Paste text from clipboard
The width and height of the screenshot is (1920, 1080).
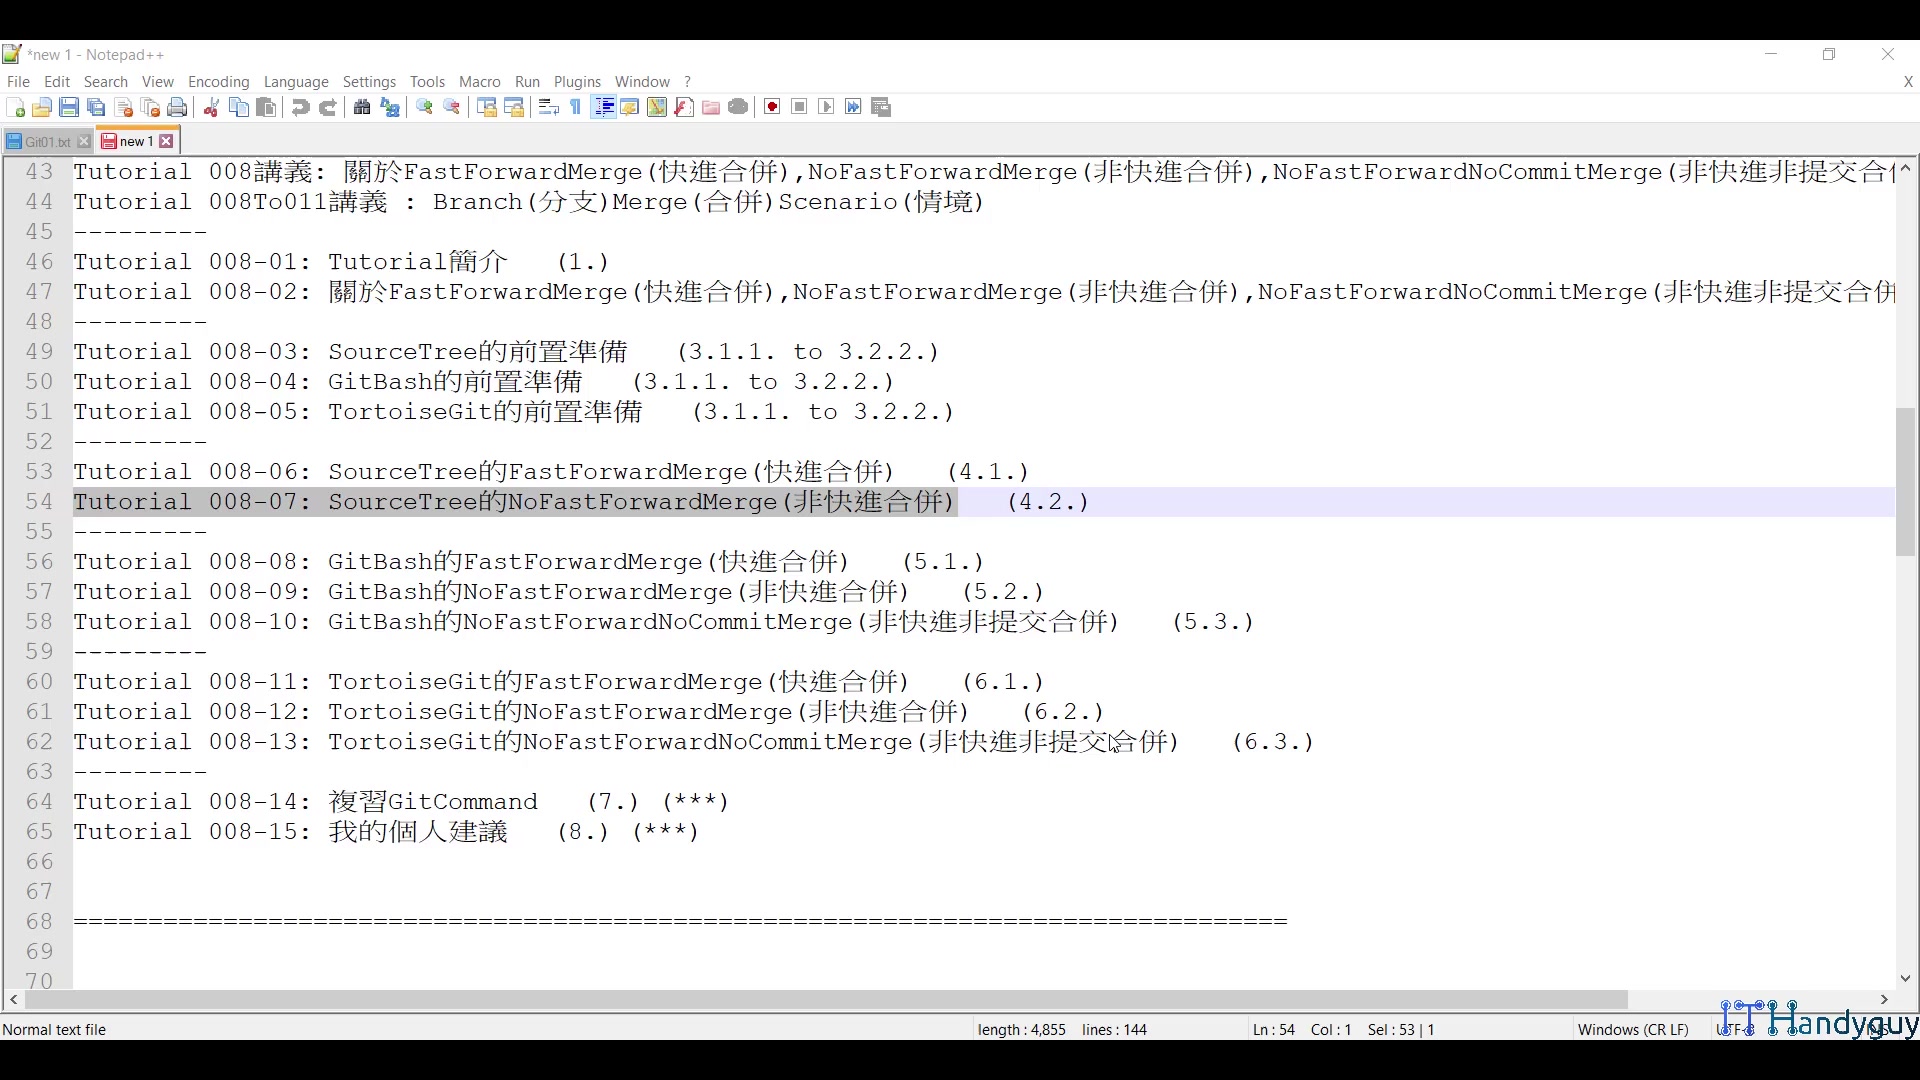266,107
